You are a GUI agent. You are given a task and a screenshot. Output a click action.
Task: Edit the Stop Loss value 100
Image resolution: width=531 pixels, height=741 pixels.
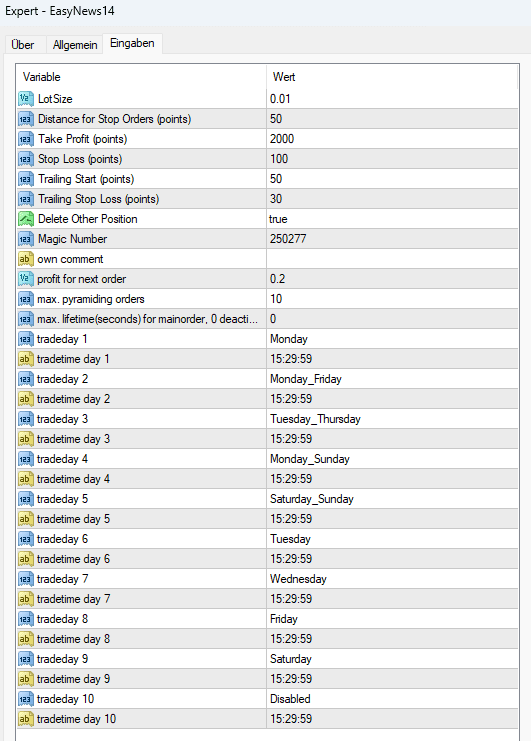[x=392, y=159]
